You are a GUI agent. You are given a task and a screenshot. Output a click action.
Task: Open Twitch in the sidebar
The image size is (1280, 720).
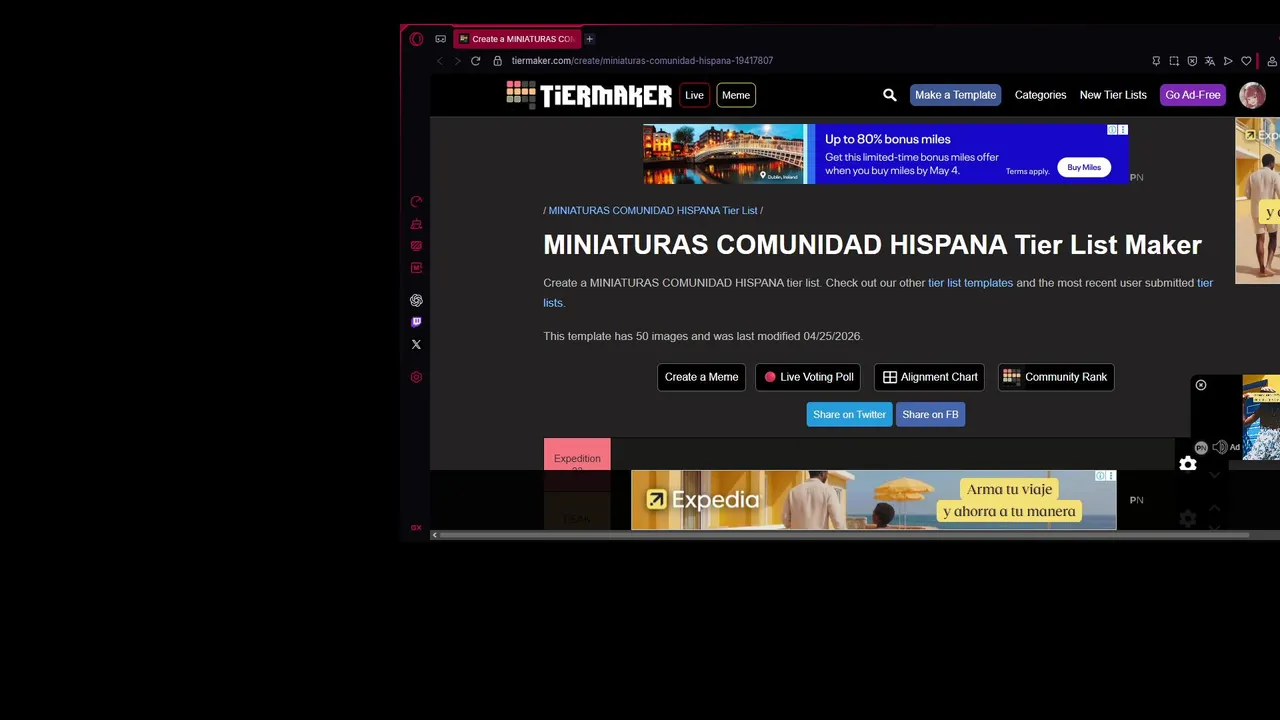416,322
